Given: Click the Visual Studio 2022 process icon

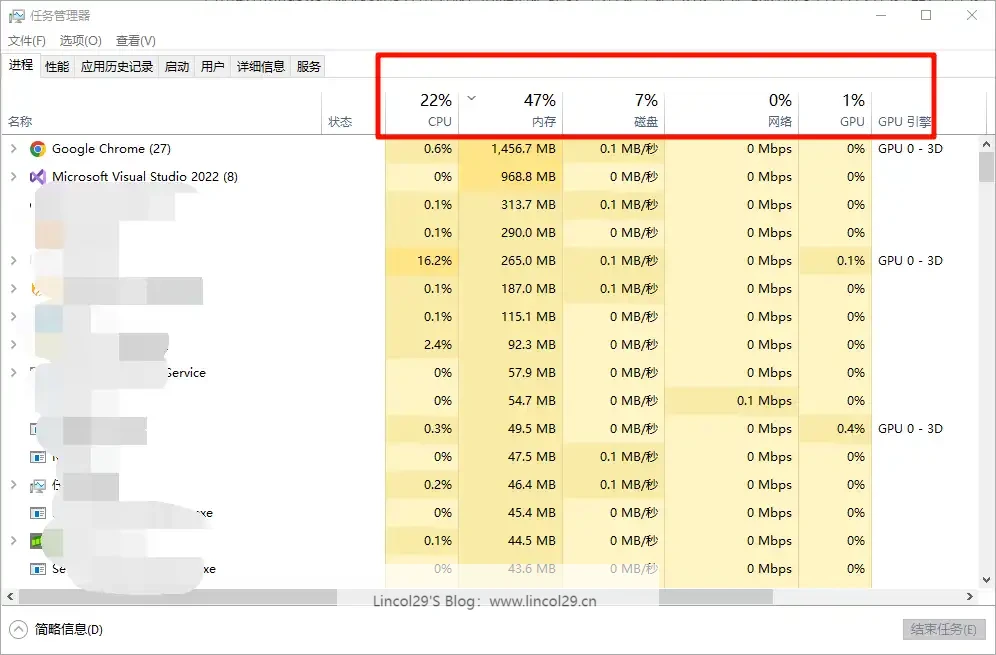Looking at the screenshot, I should [38, 177].
